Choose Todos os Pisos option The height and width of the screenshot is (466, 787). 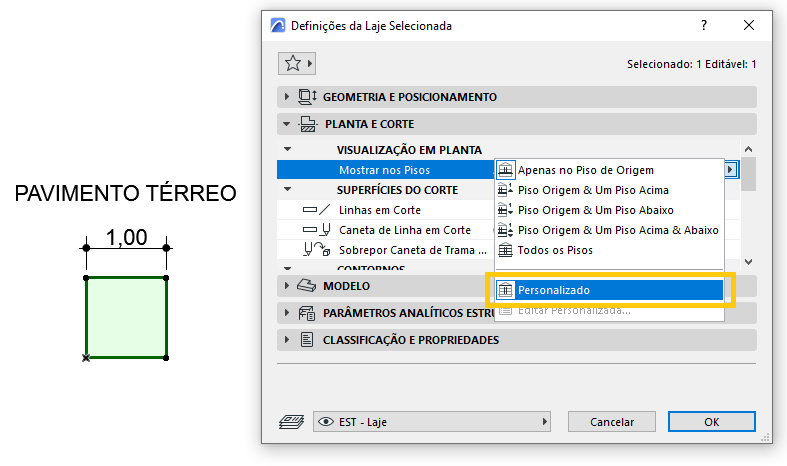(x=554, y=250)
